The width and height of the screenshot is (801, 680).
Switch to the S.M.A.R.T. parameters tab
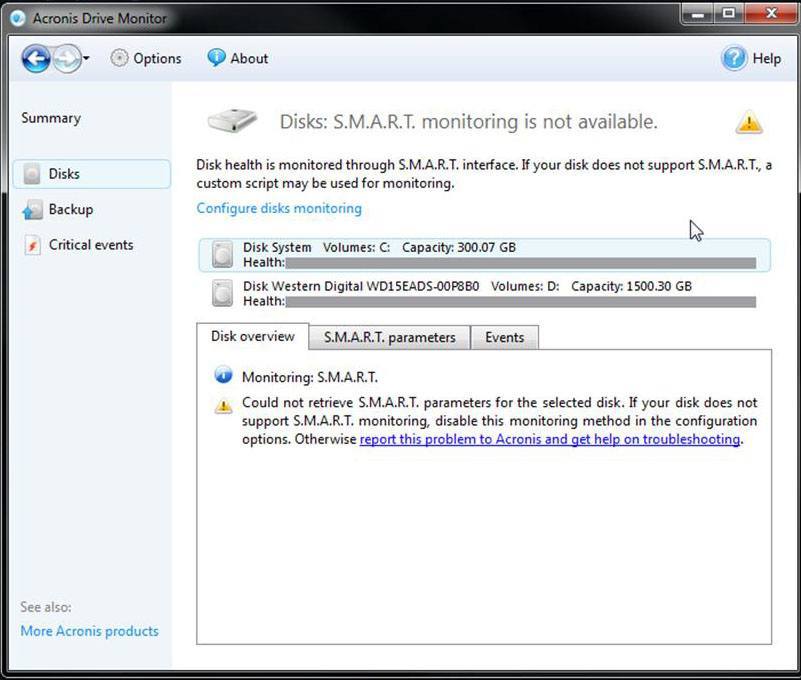[x=389, y=337]
